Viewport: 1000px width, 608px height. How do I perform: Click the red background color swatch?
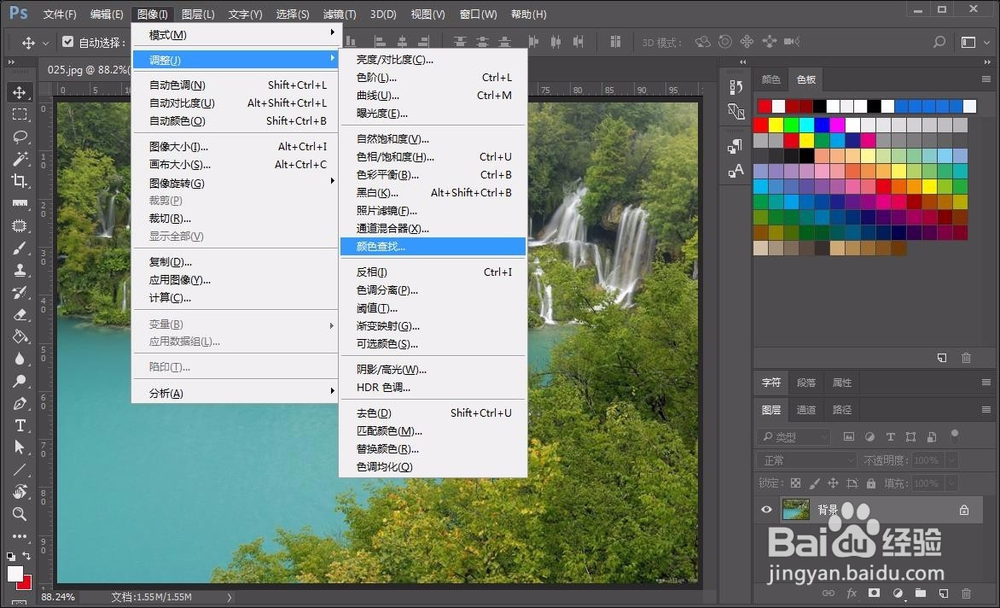pos(24,582)
